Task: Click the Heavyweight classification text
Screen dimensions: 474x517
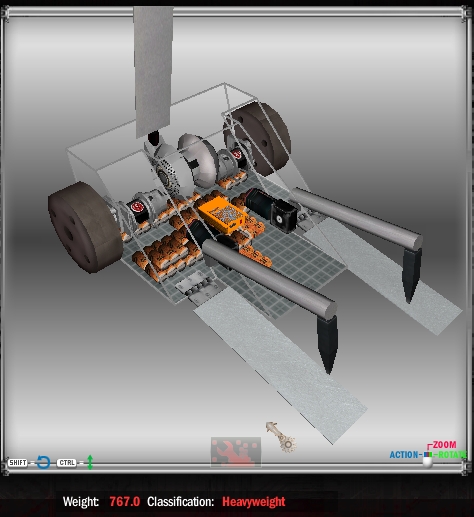Action: point(254,501)
